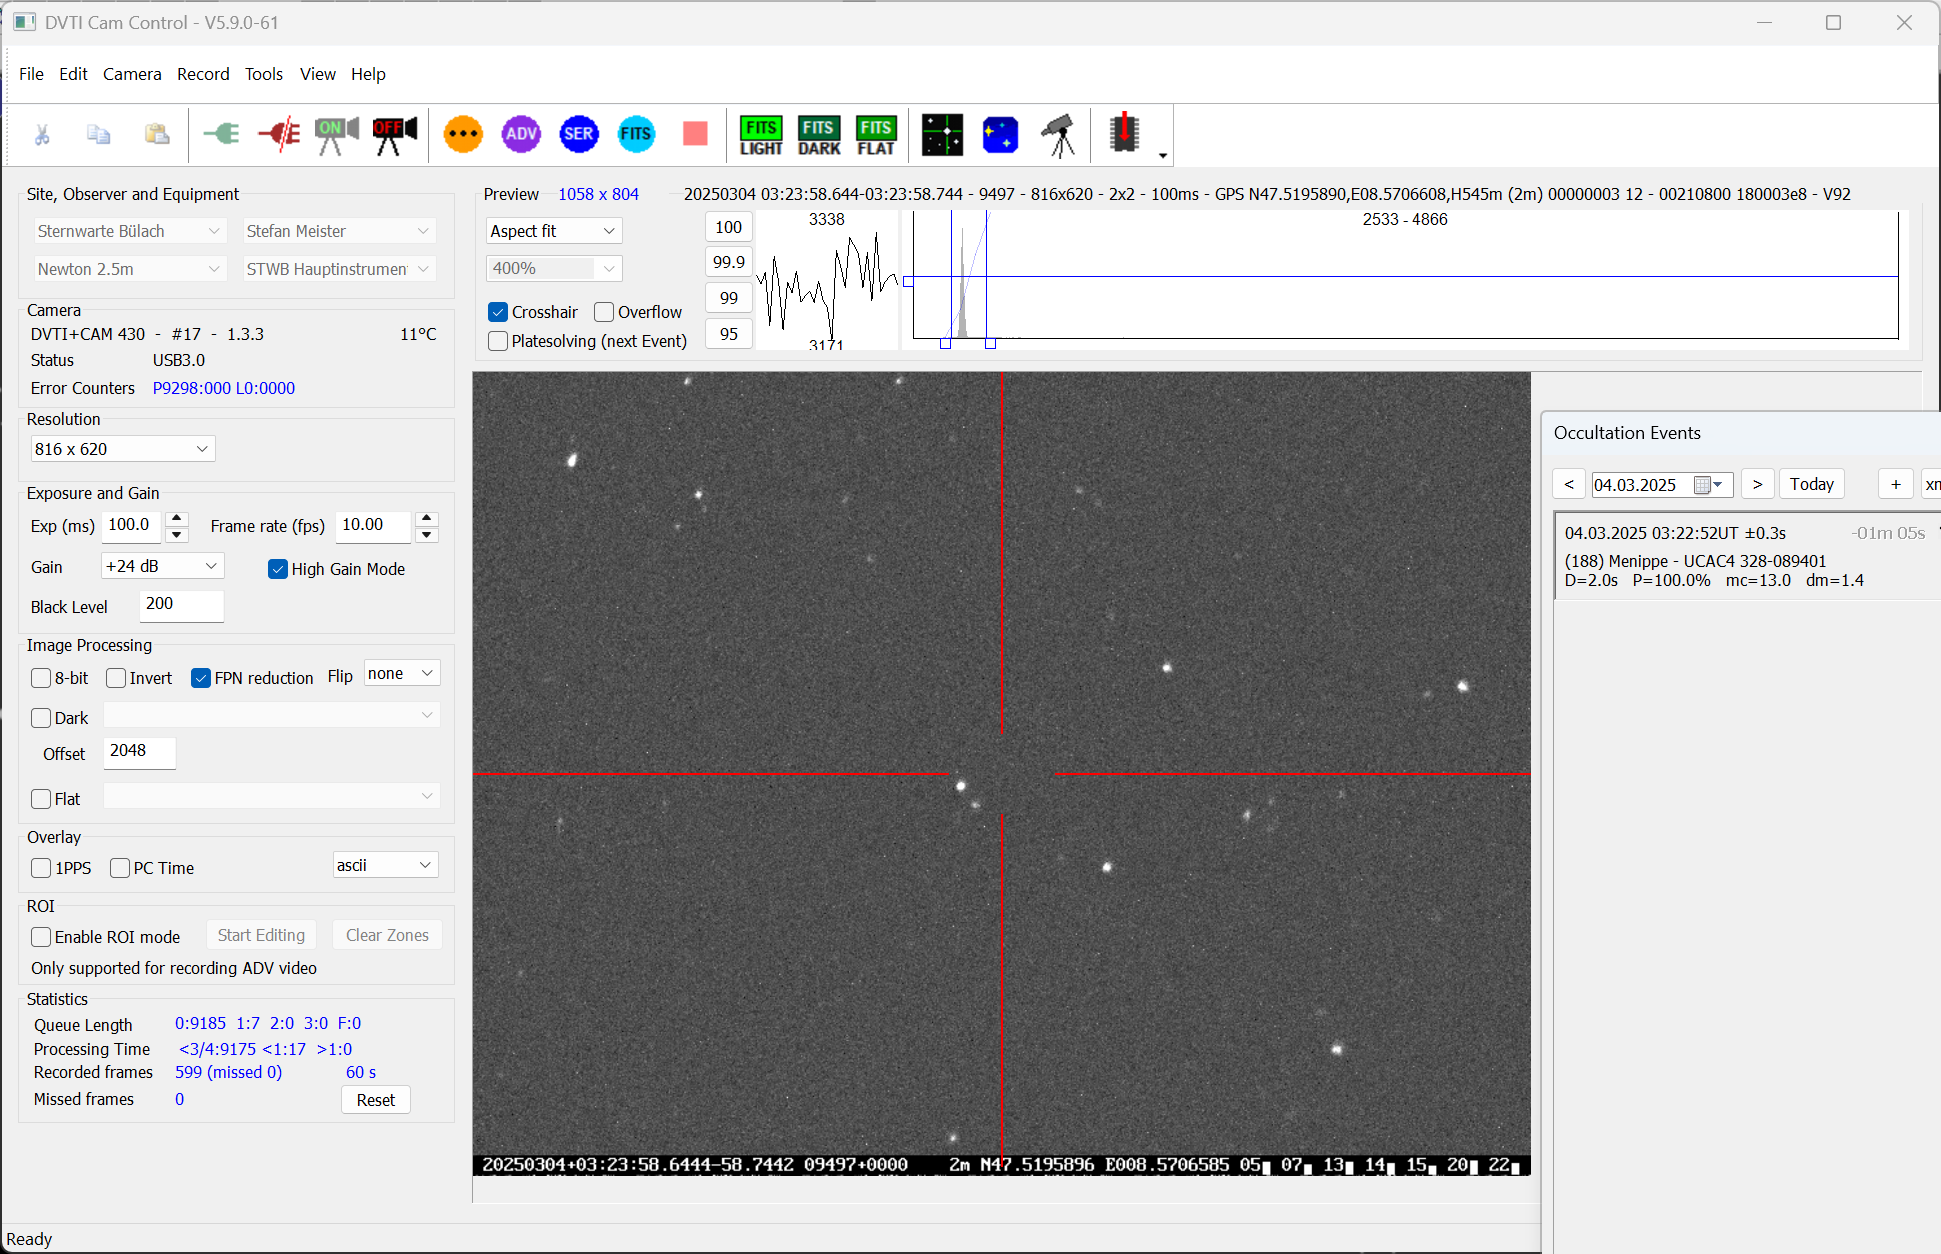Open calendar picker in Occultation Events date
The height and width of the screenshot is (1254, 1941).
coord(1708,485)
